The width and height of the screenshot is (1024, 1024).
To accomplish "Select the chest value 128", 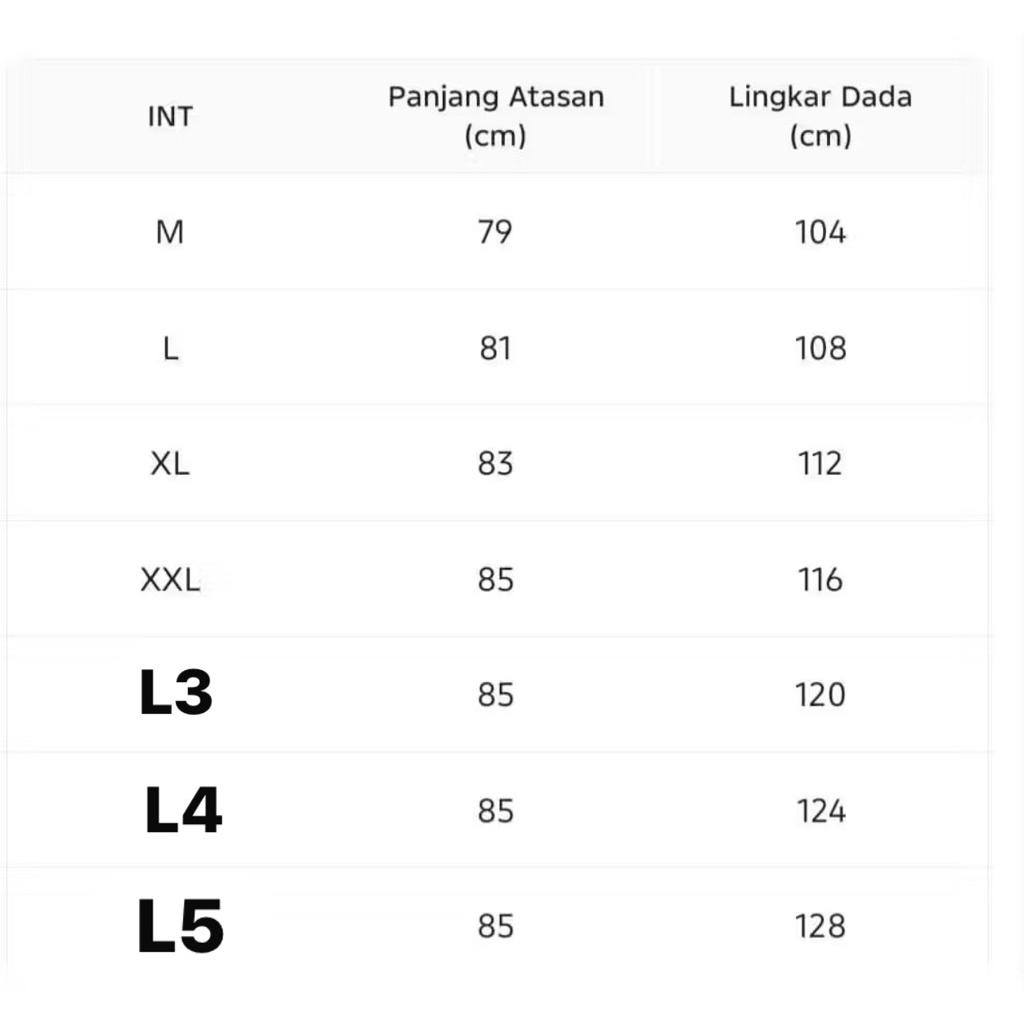I will (820, 927).
